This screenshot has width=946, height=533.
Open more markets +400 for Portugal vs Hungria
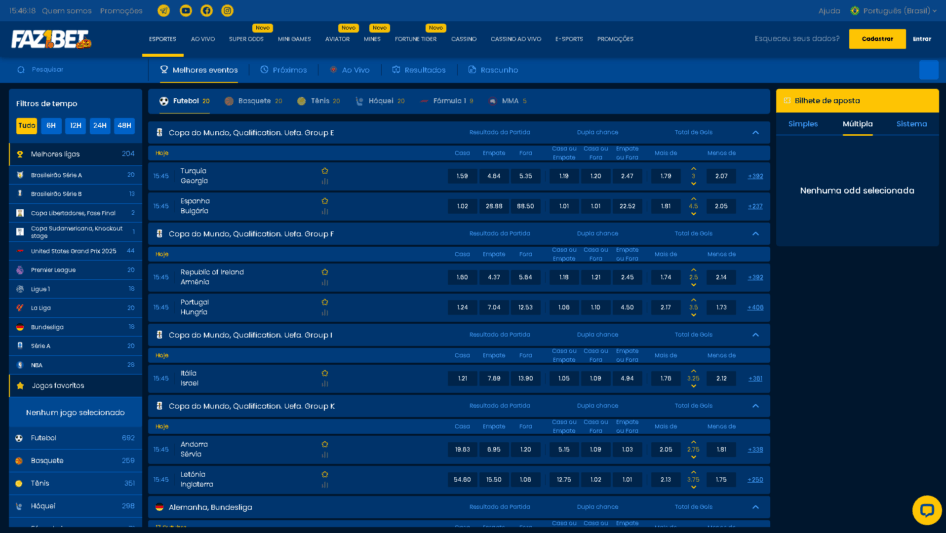(x=755, y=308)
